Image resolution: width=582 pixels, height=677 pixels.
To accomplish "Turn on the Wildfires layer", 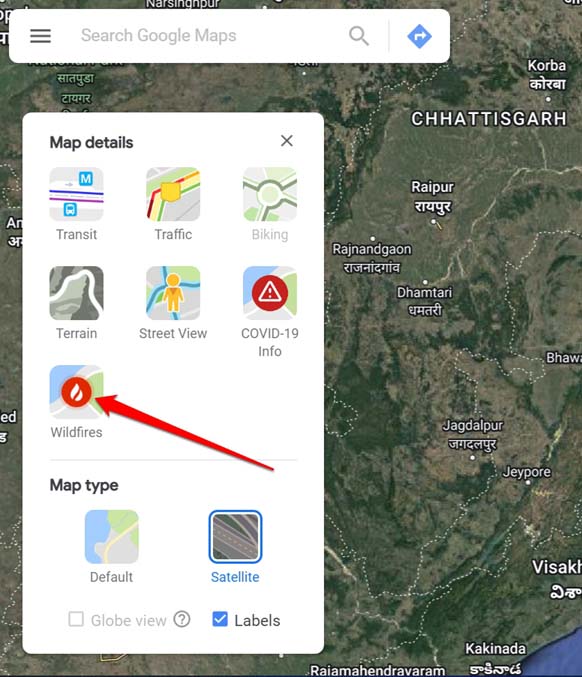I will pos(76,392).
